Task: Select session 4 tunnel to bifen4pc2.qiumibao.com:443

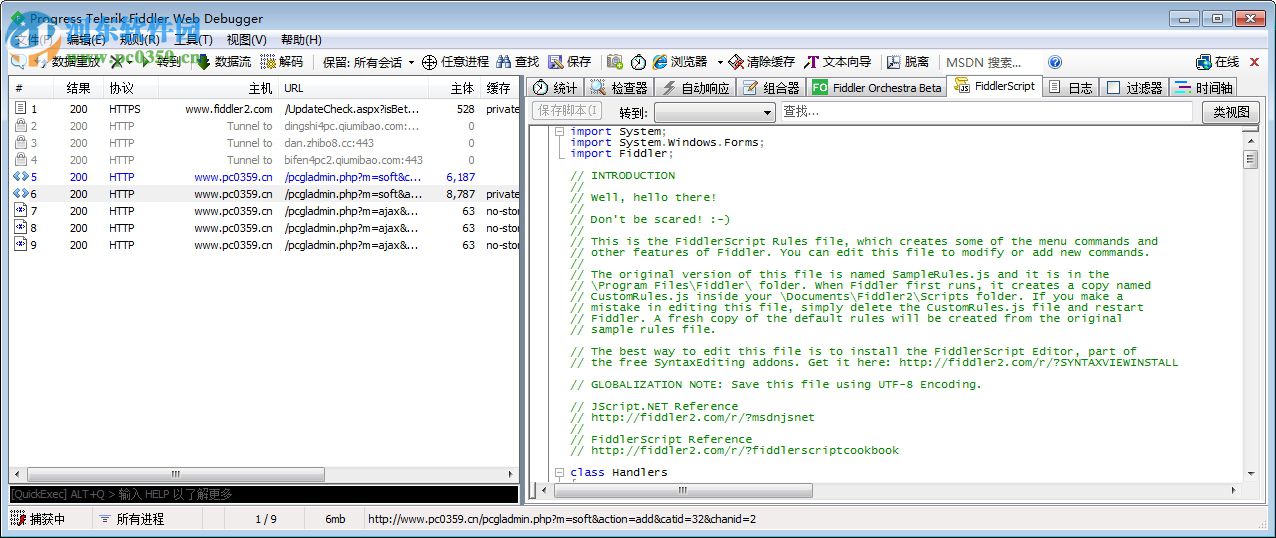Action: [x=264, y=160]
